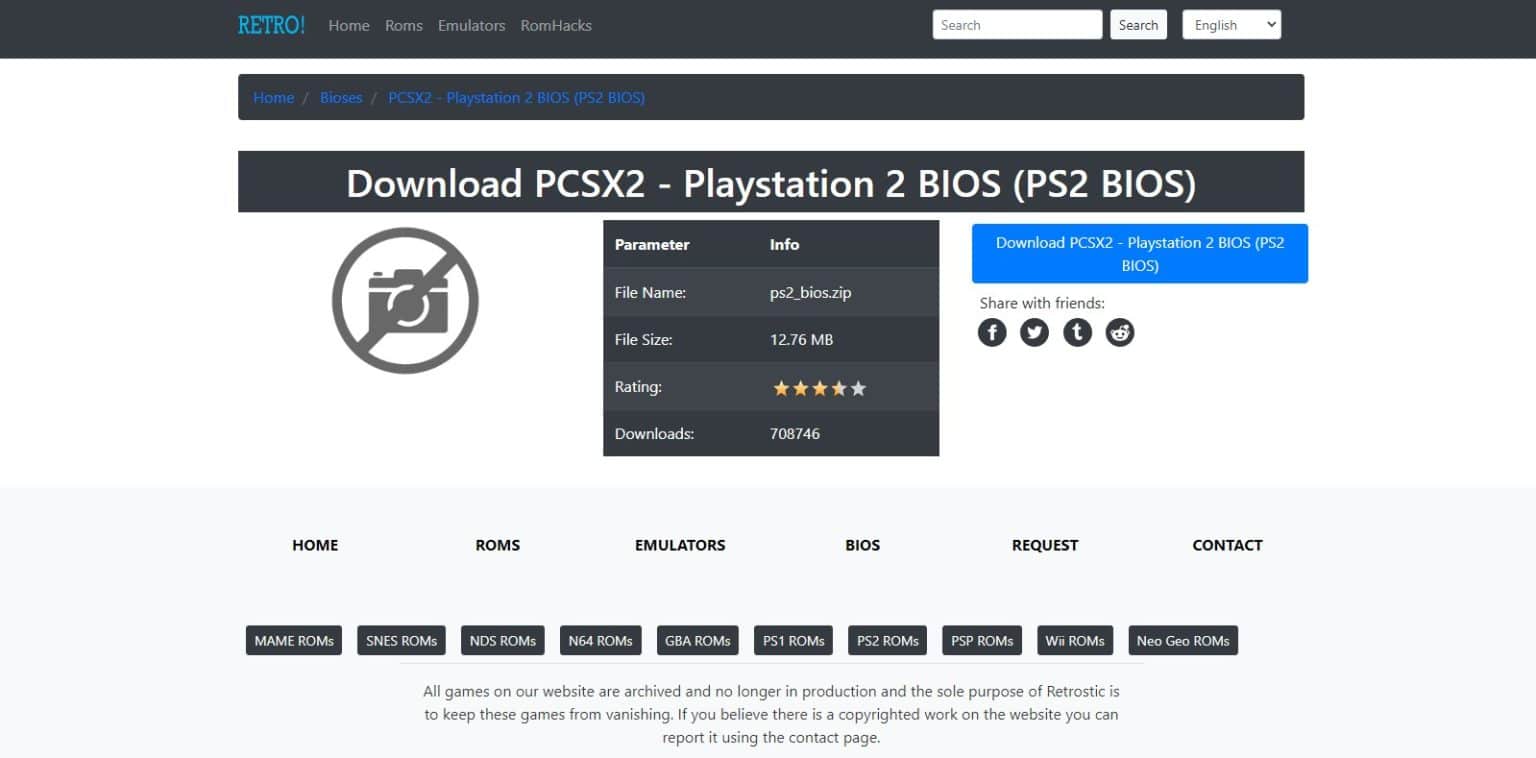Click the star rating
Screen dimensions: 1536x758
point(820,388)
